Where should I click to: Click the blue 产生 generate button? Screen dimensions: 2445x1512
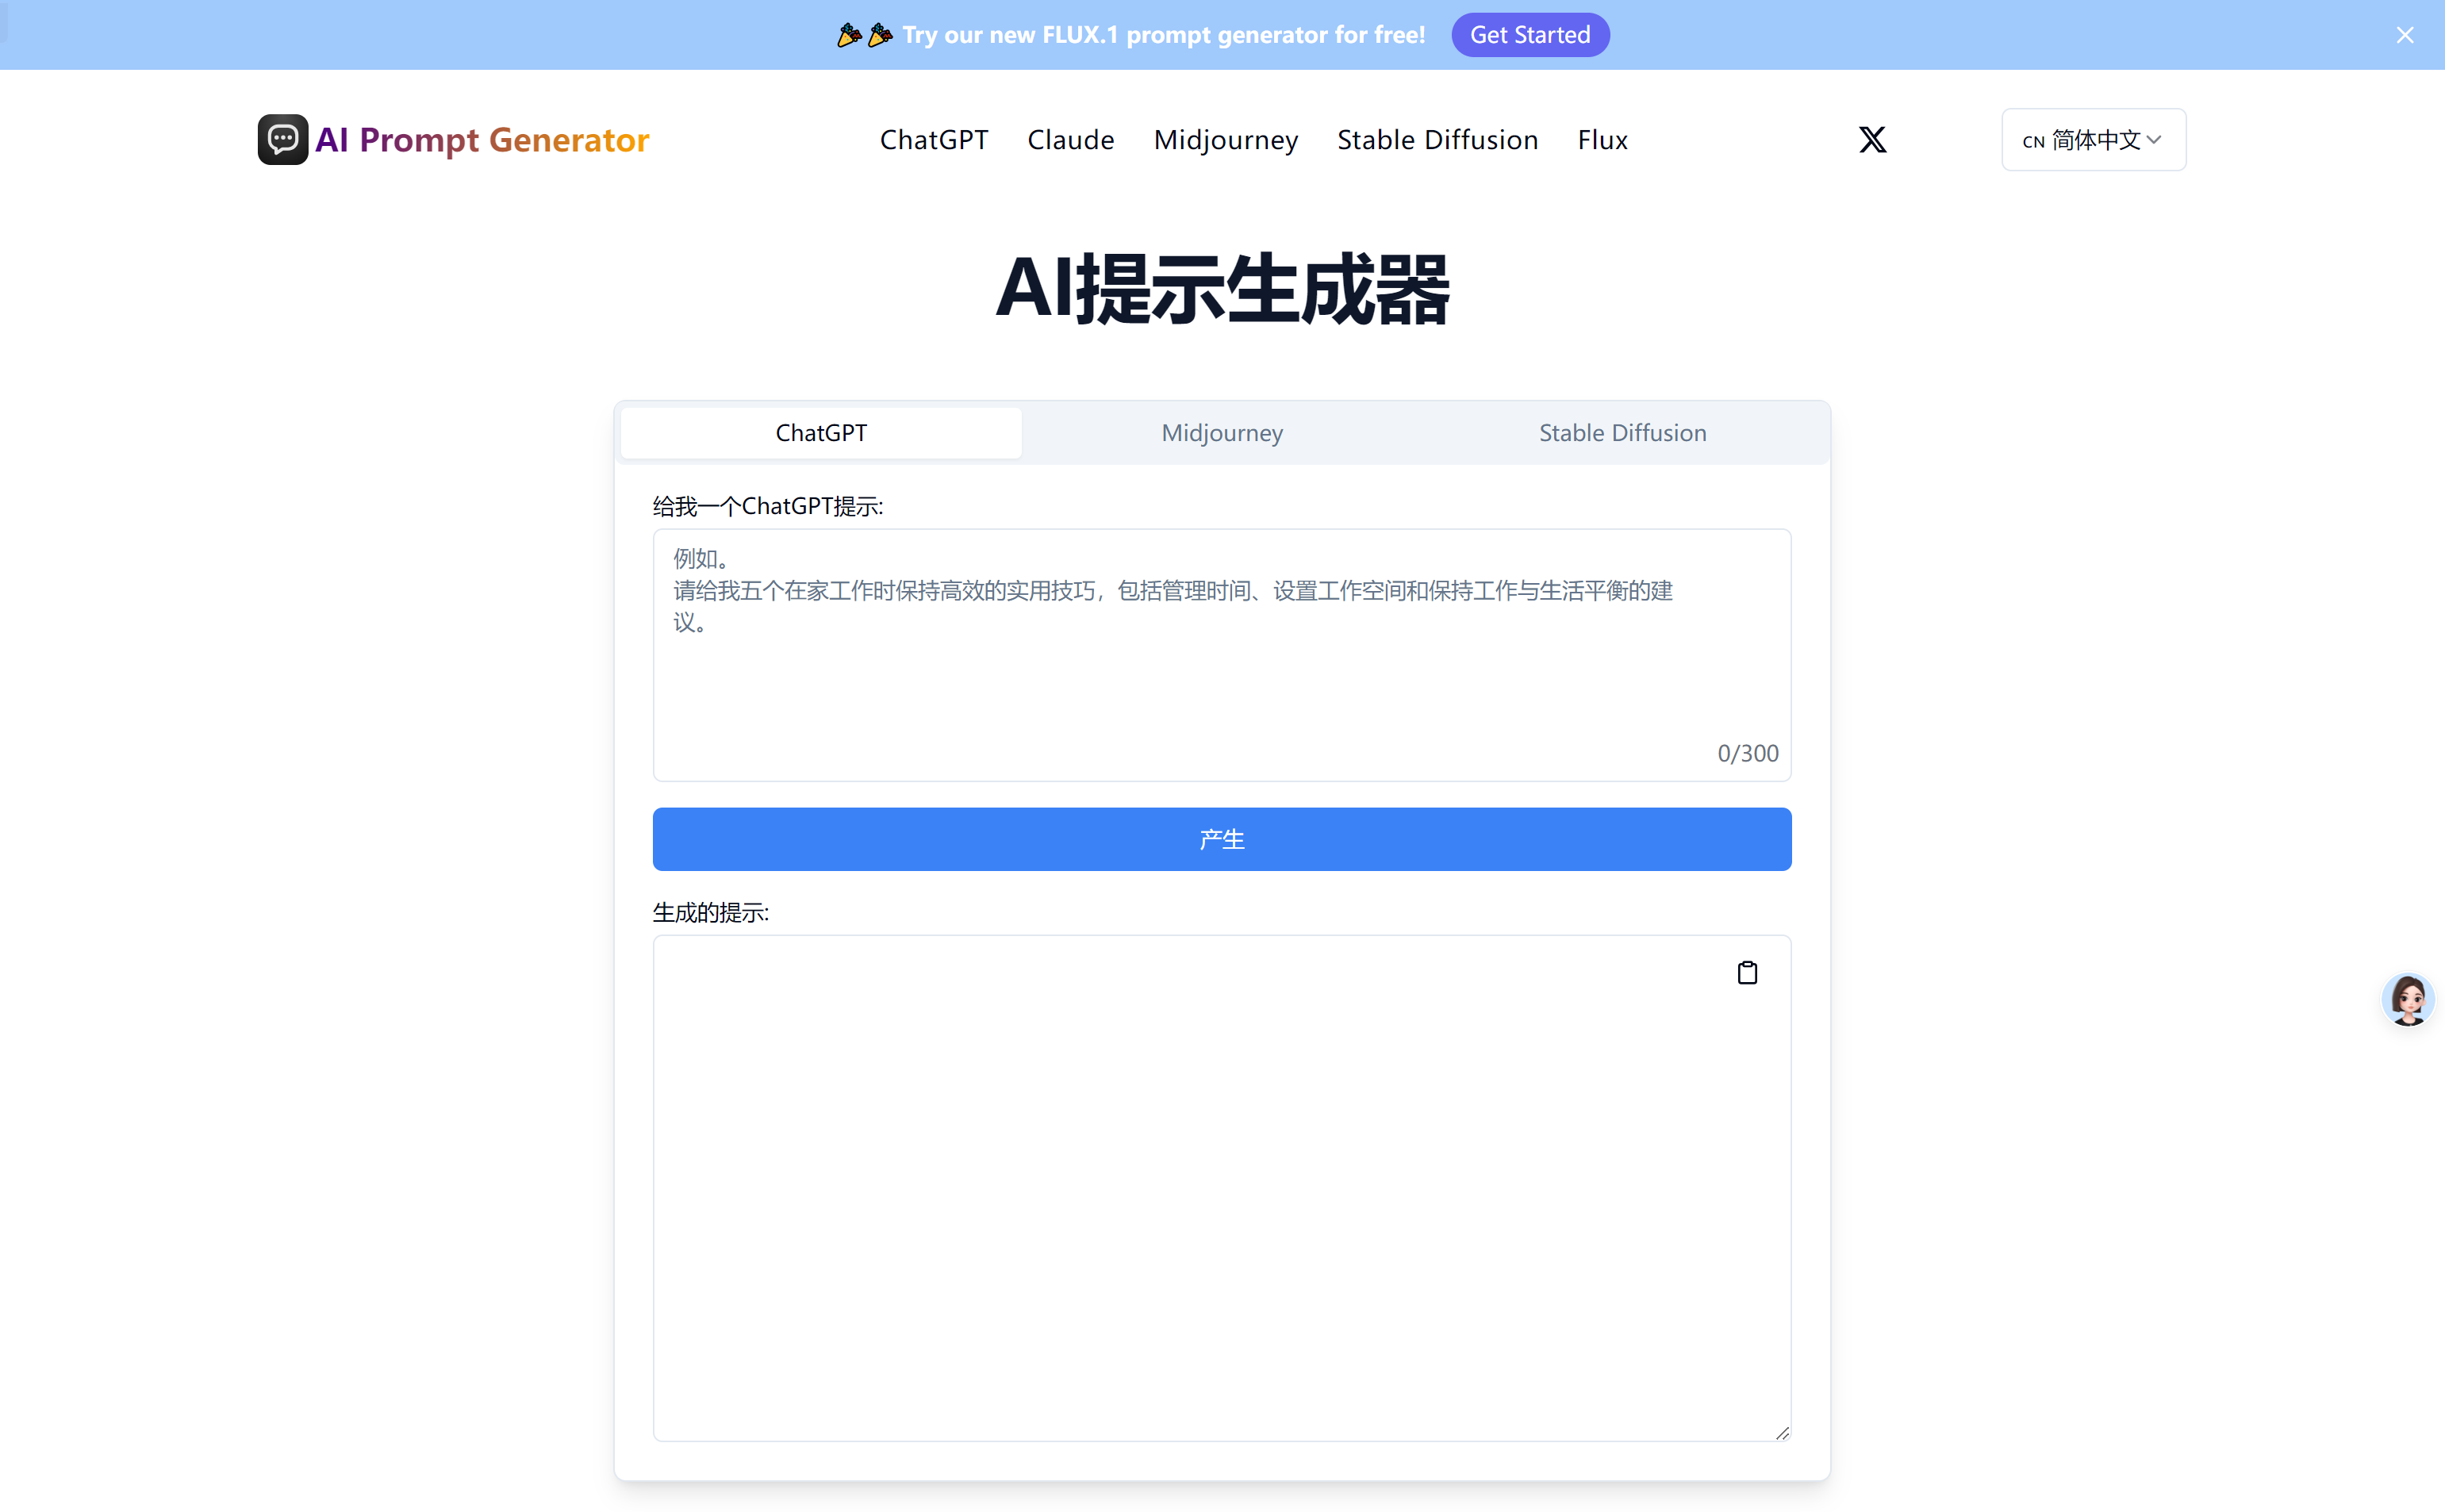point(1221,839)
